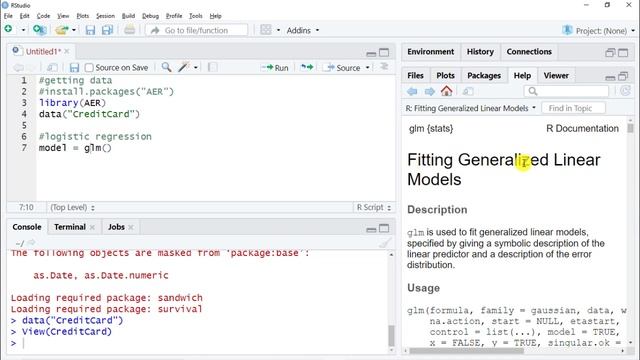Click the Help refresh icon
Screen dimensions: 640x360
625,91
